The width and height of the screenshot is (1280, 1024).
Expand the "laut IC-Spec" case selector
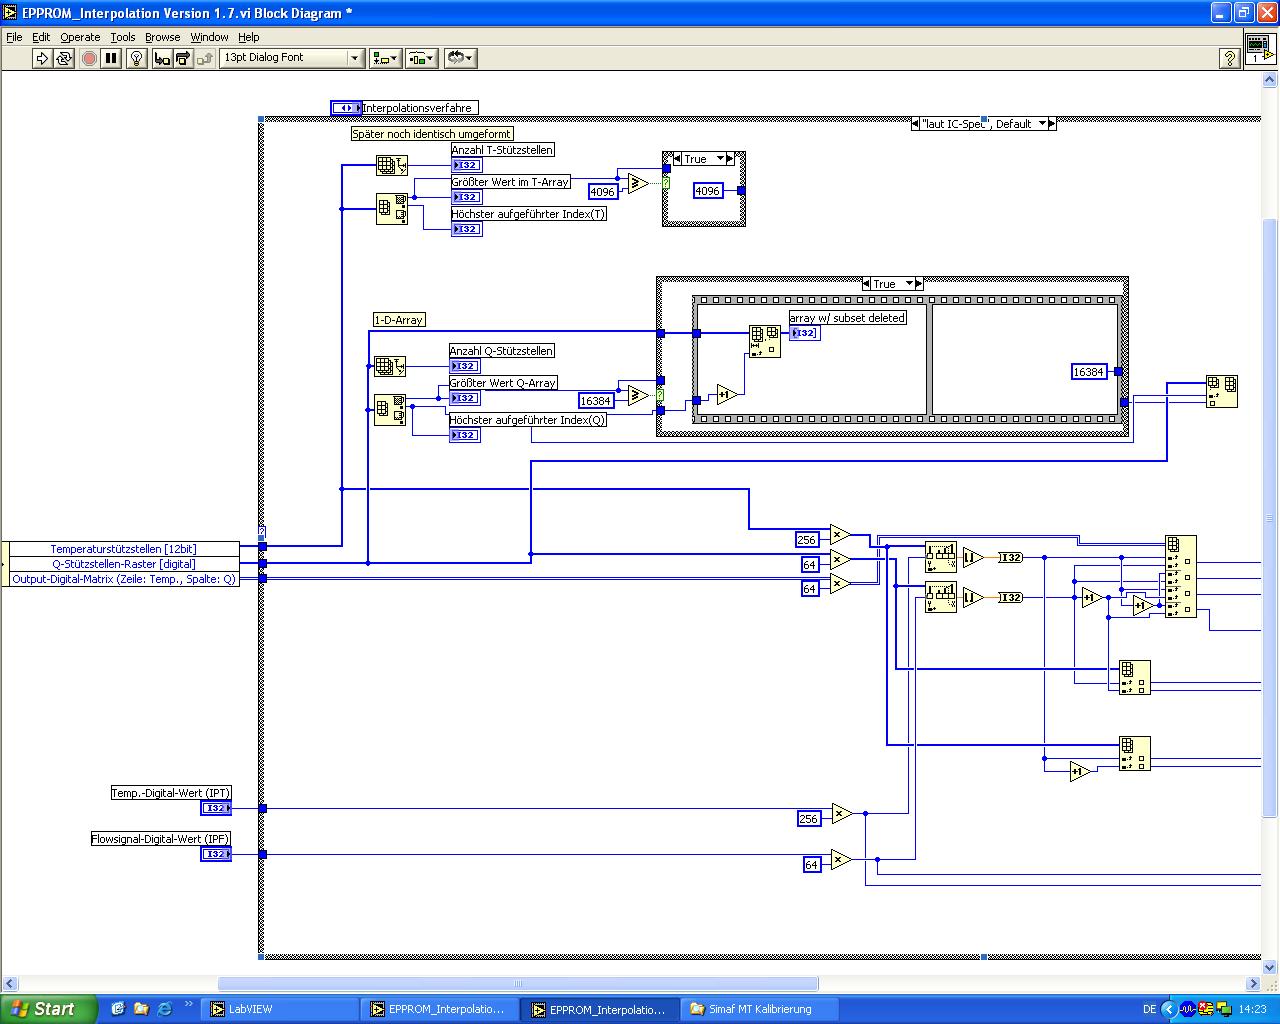1042,124
